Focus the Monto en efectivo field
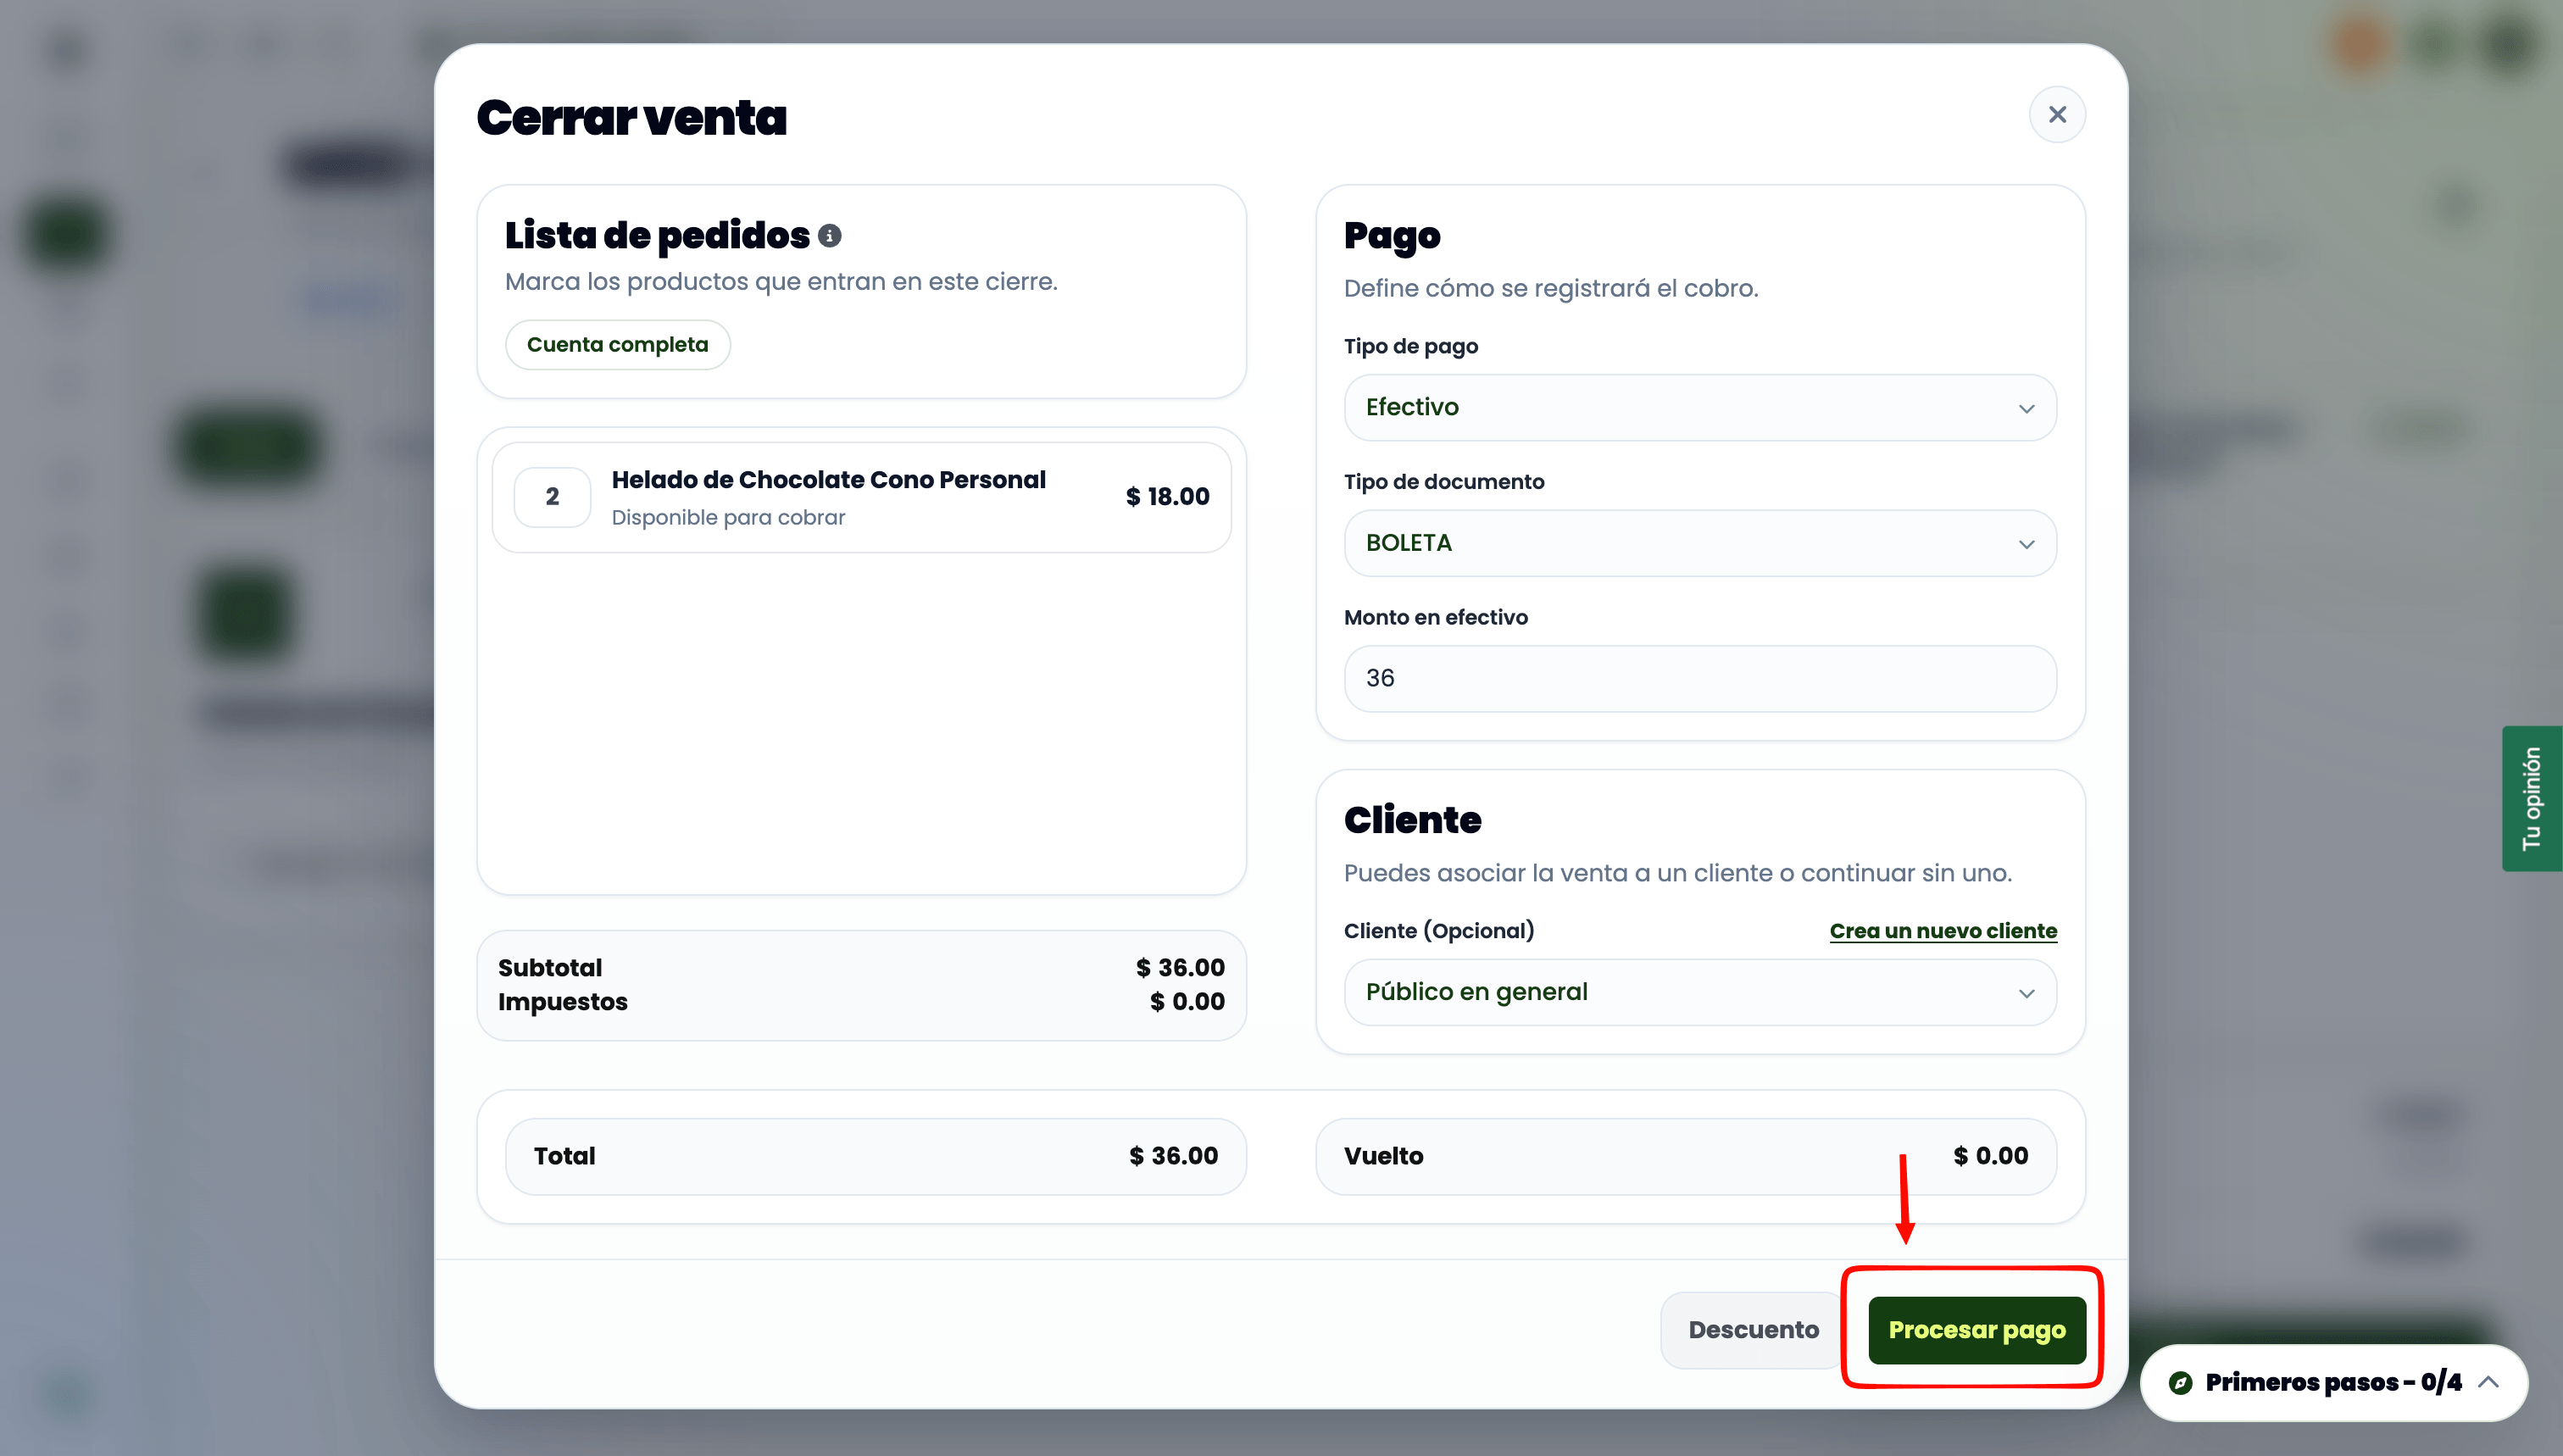Image resolution: width=2563 pixels, height=1456 pixels. pyautogui.click(x=1700, y=678)
